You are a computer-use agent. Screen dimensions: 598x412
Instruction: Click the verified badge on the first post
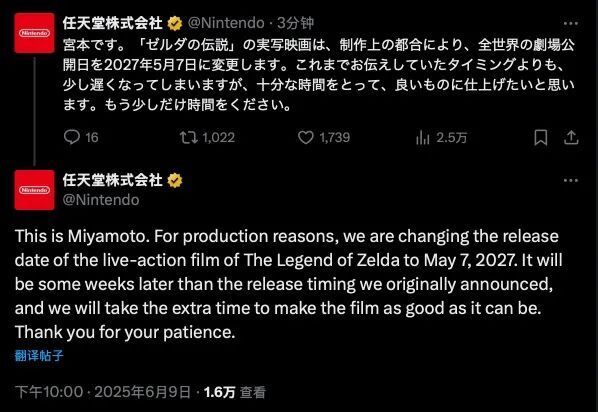175,24
